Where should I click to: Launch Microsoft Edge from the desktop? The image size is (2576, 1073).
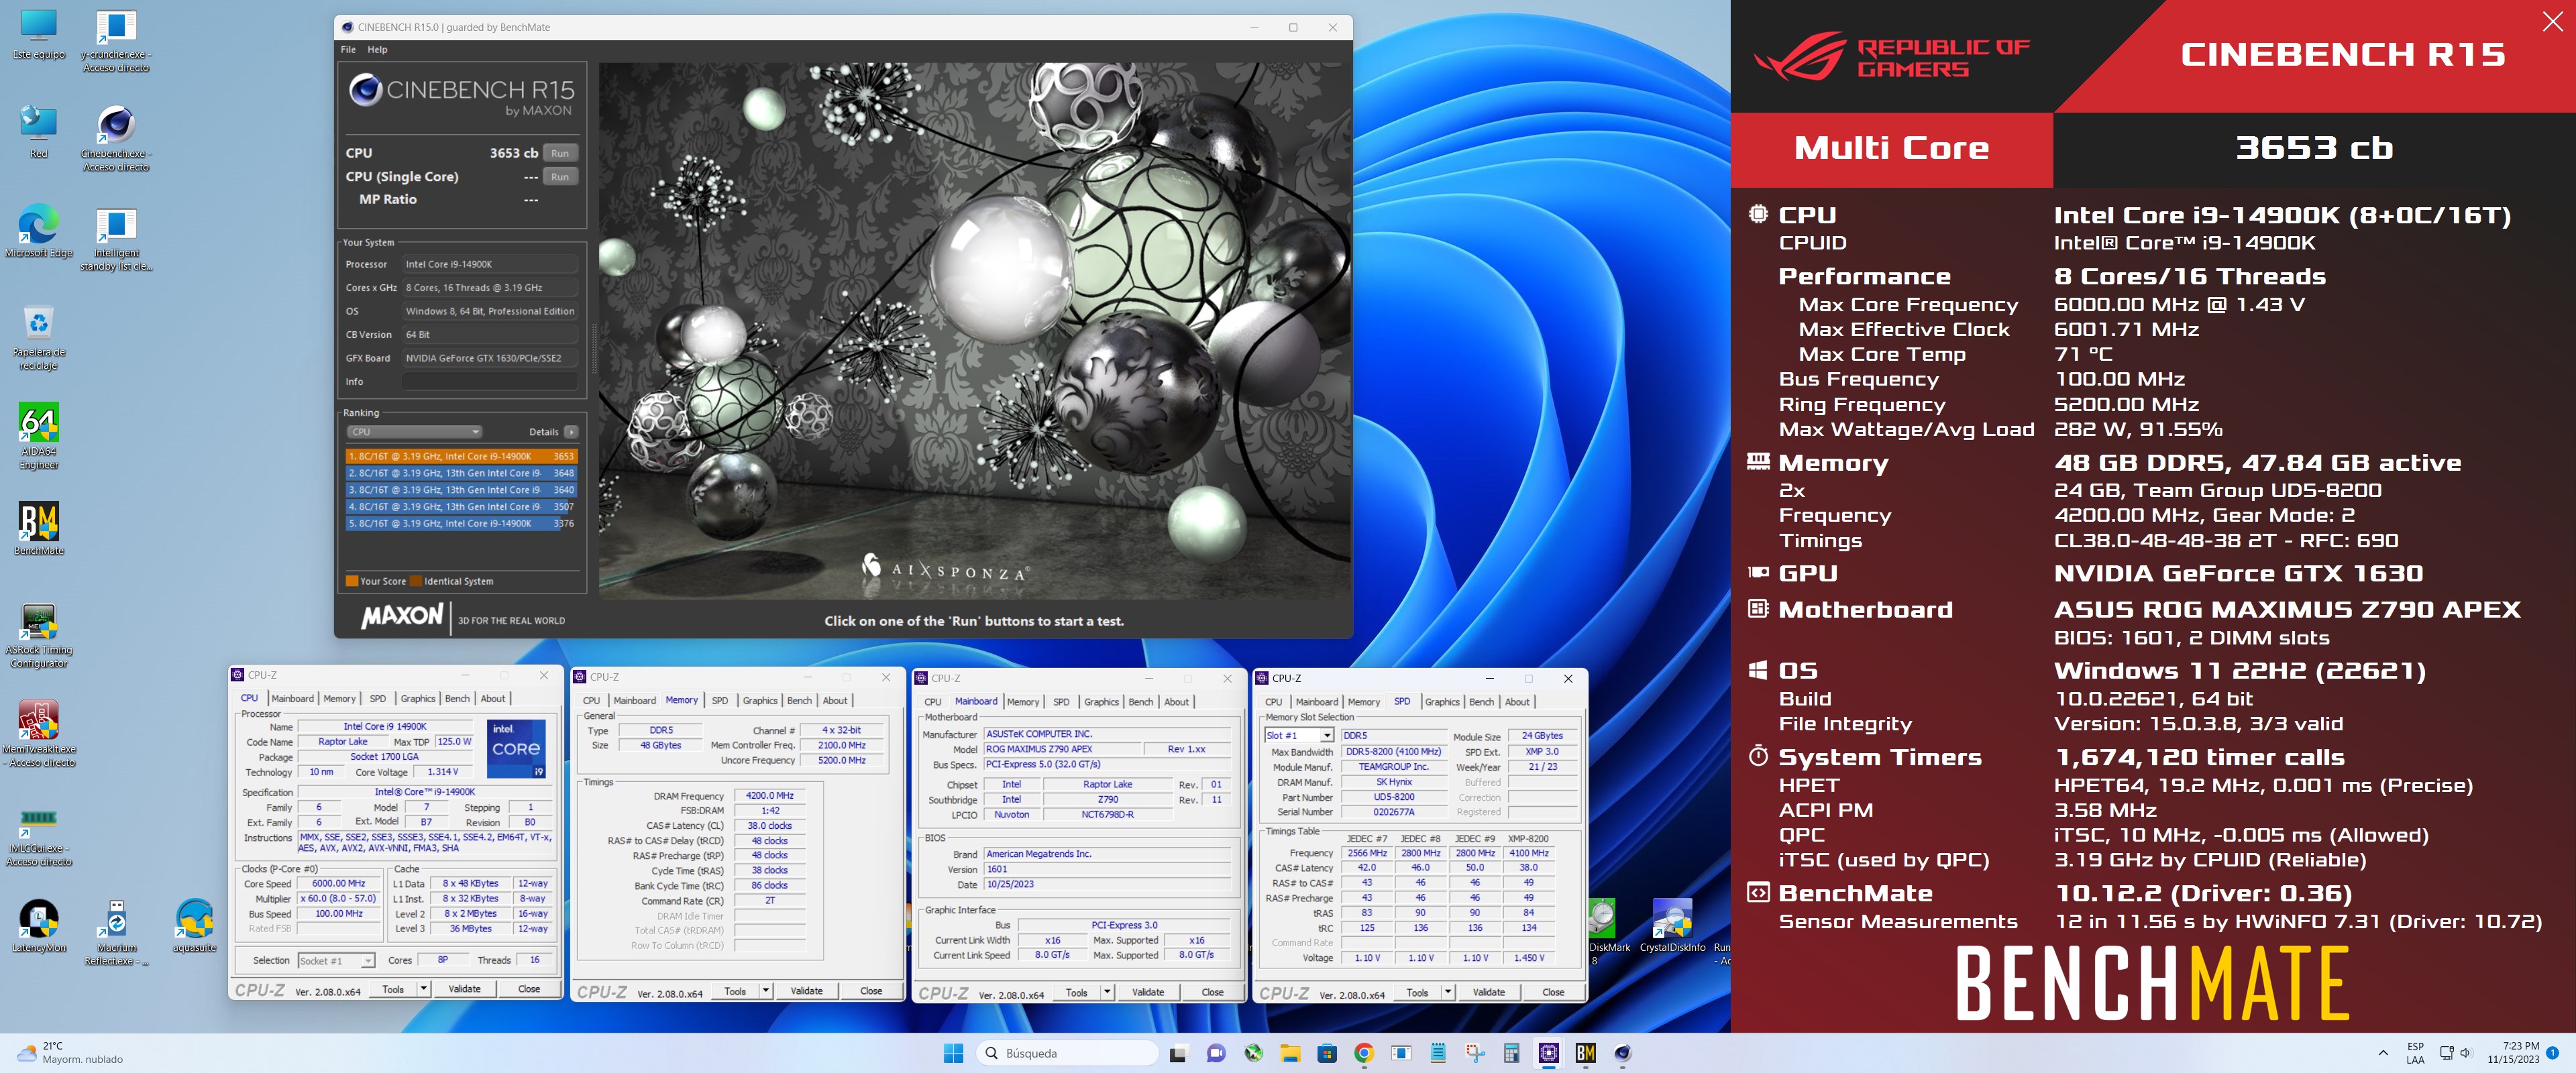click(x=39, y=232)
